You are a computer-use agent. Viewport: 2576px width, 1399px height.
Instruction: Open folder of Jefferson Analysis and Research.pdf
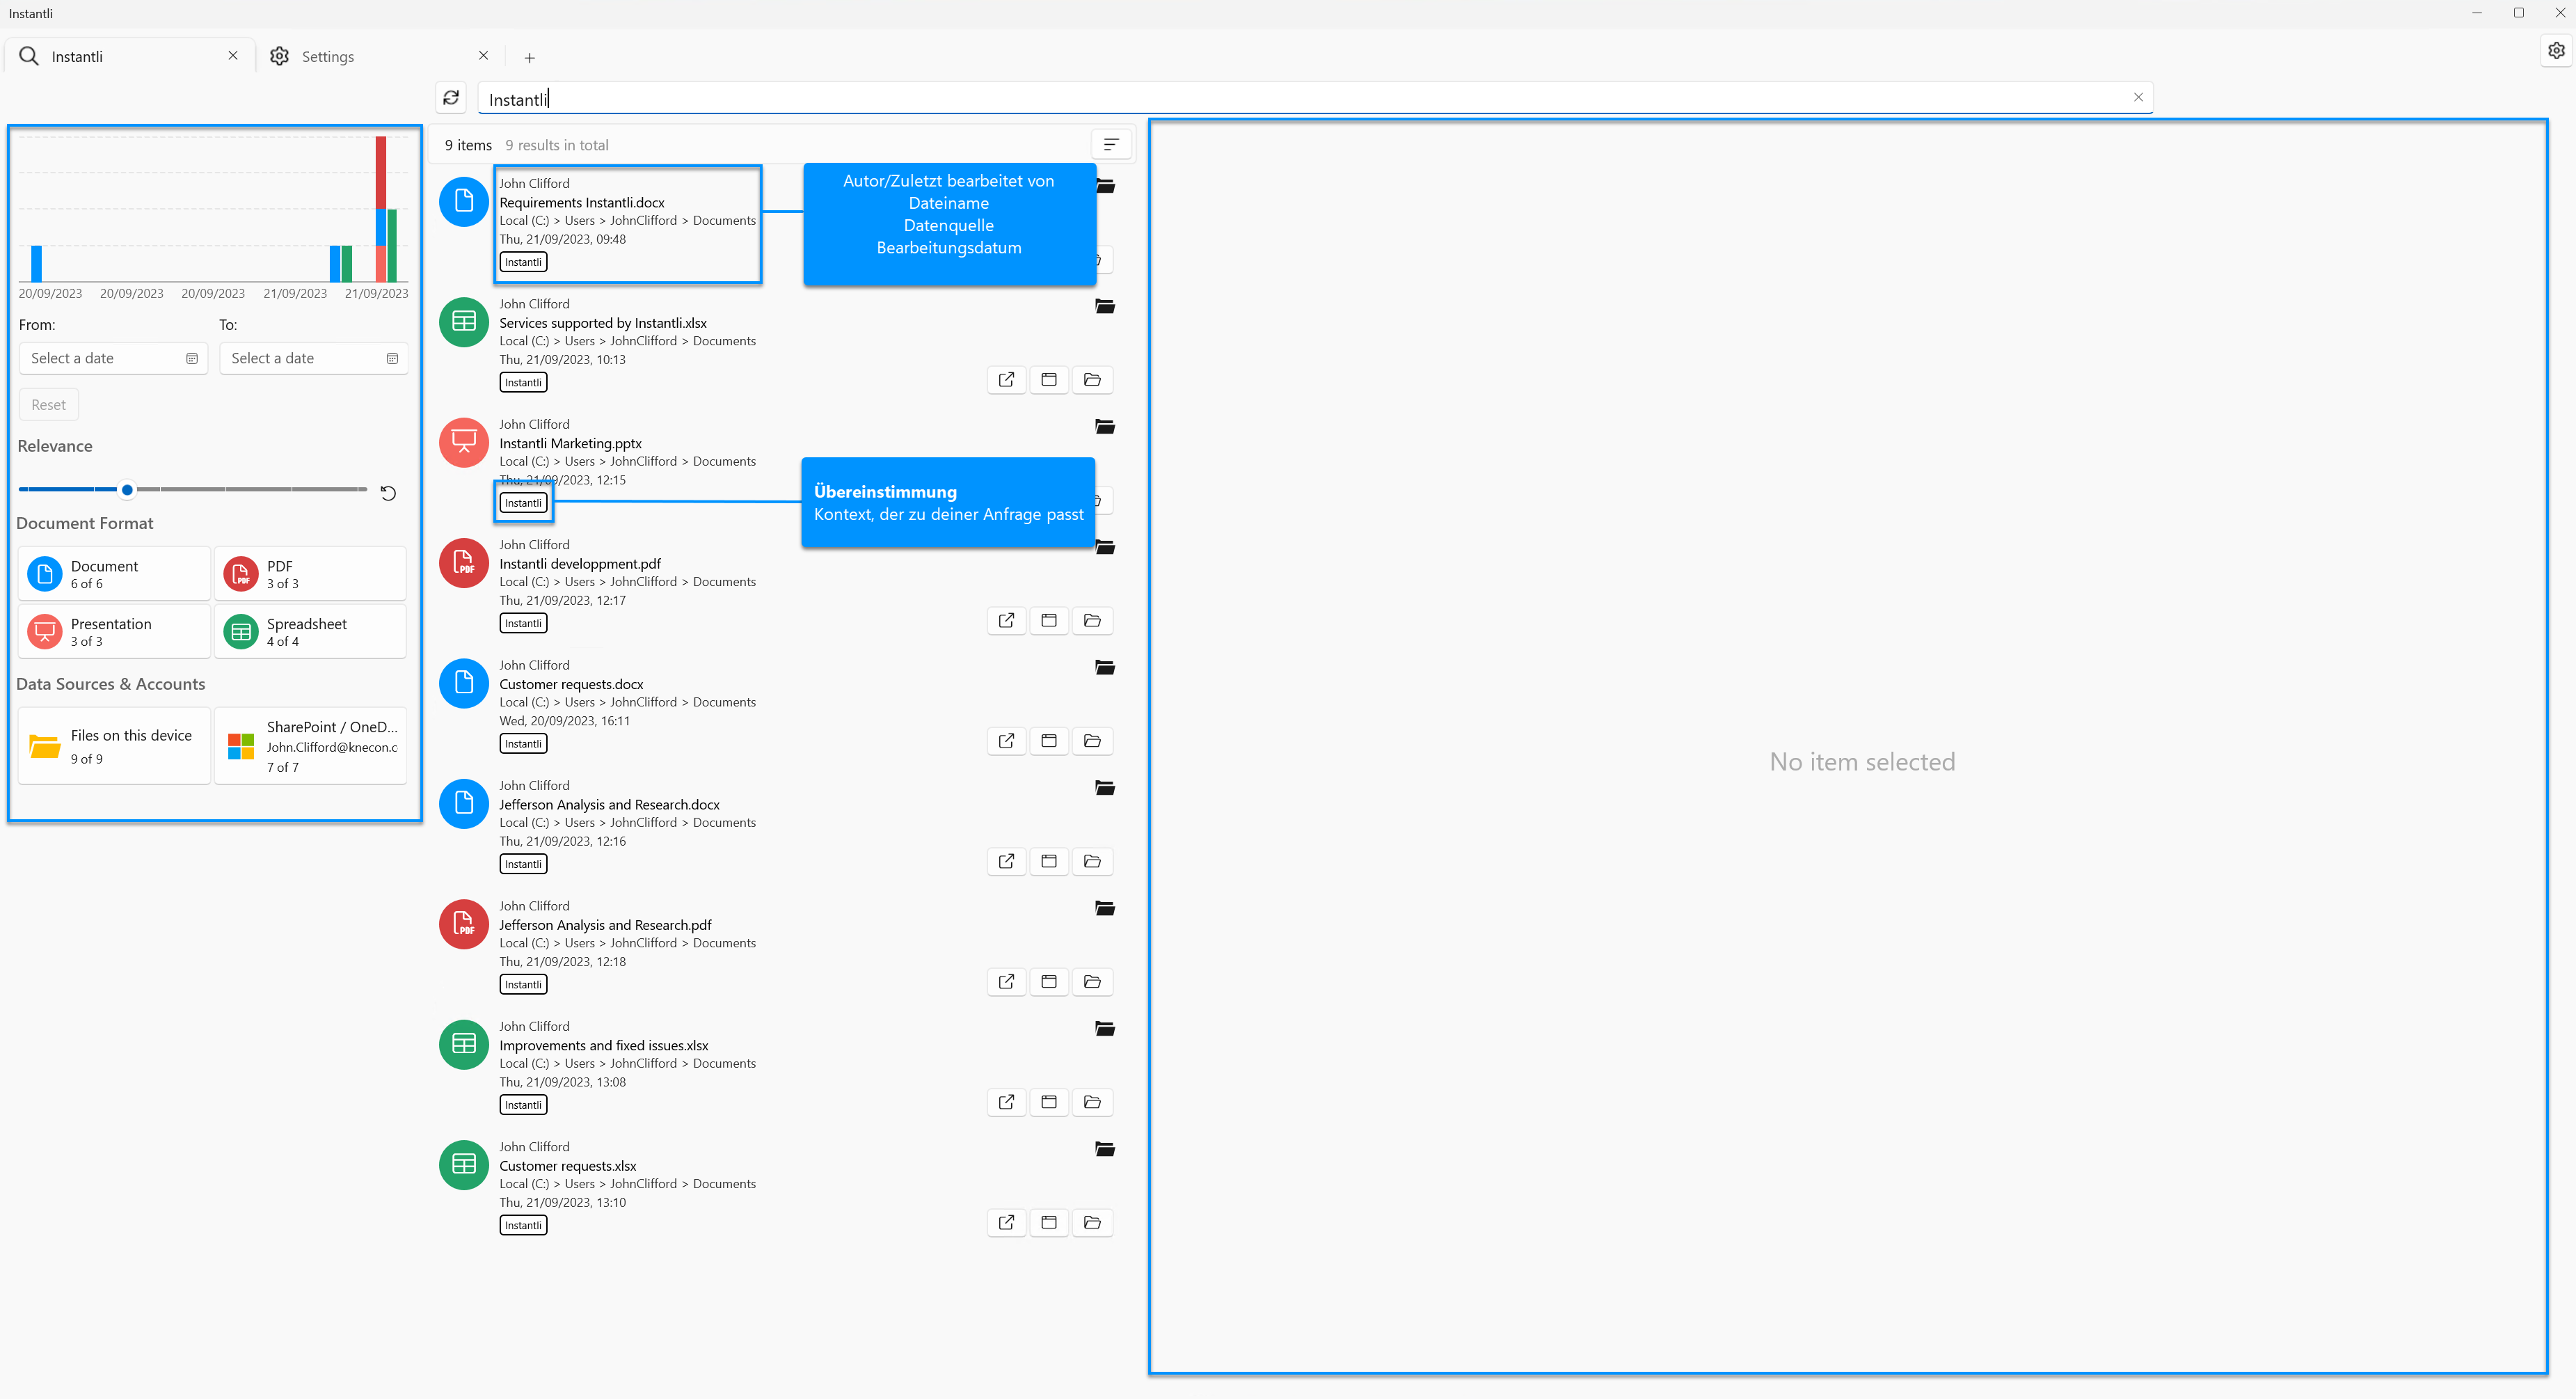point(1092,982)
